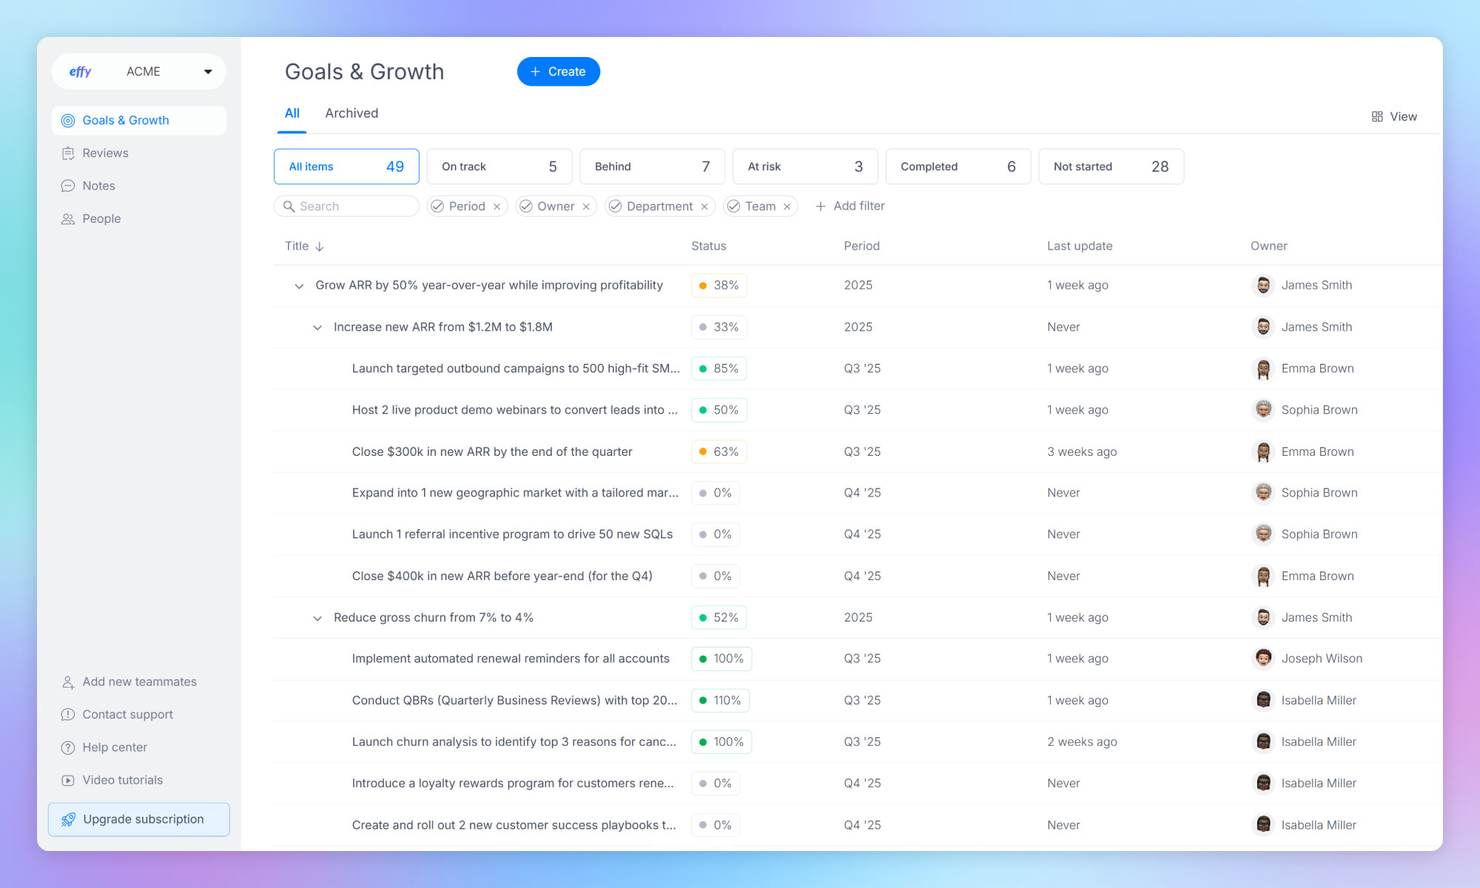Image resolution: width=1480 pixels, height=888 pixels.
Task: Remove the Owner filter with its x
Action: click(586, 207)
